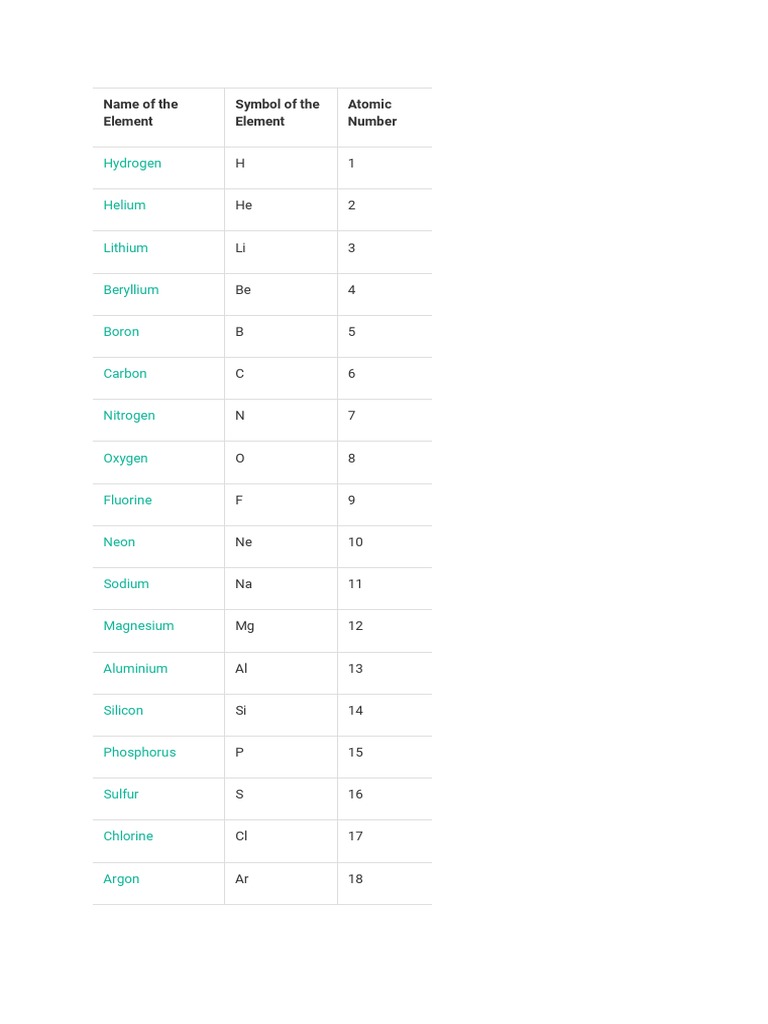
Task: Select the Beryllium link
Action: click(131, 290)
